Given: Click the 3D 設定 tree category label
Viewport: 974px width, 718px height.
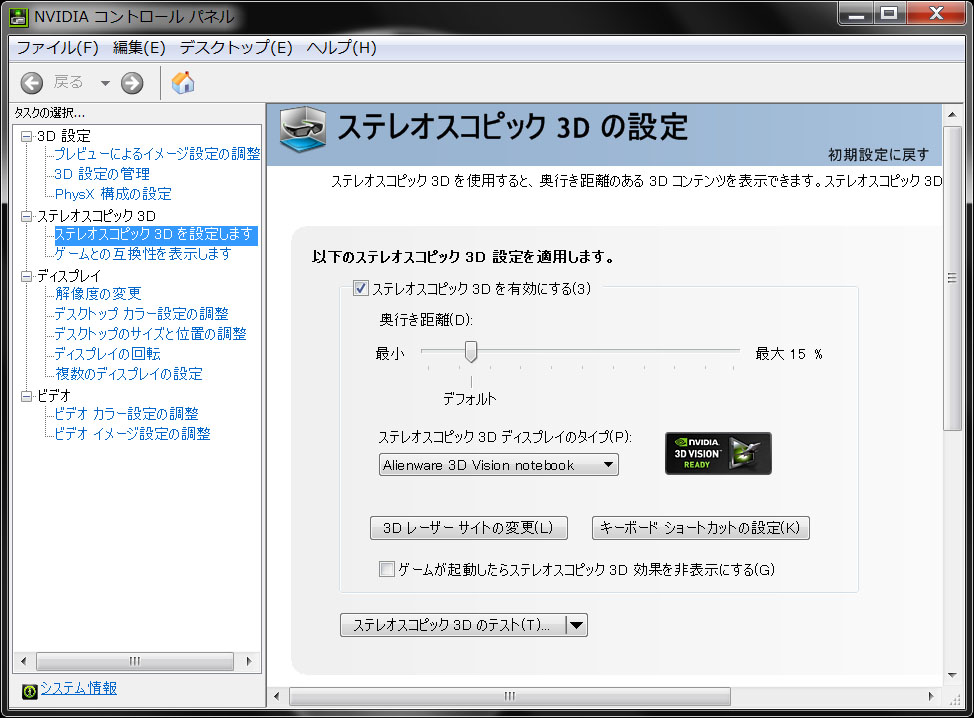Looking at the screenshot, I should 64,136.
